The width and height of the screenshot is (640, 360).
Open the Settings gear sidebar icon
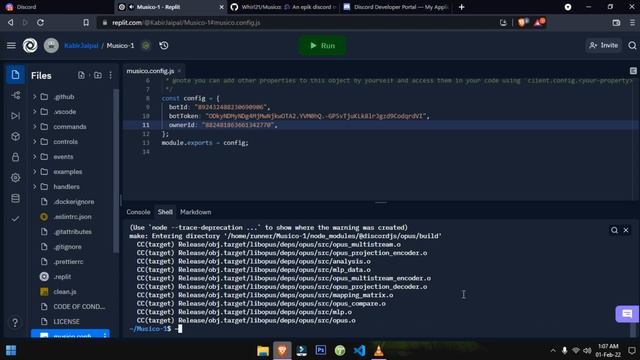(16, 178)
